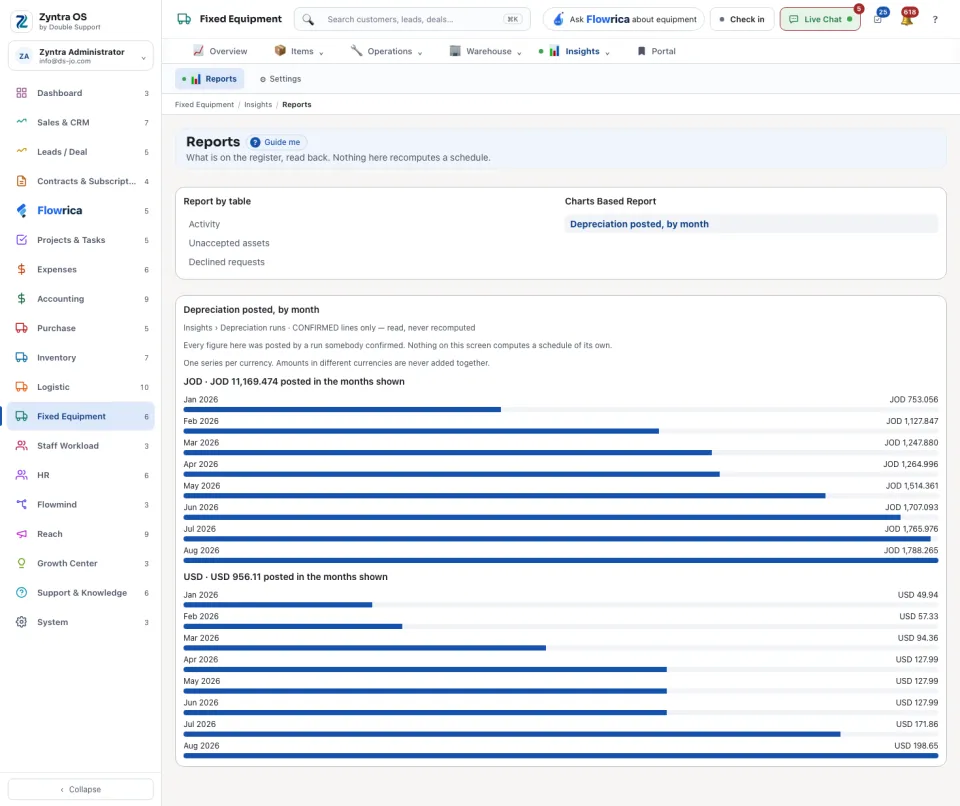Open the Activity table report
Image resolution: width=960 pixels, height=806 pixels.
point(204,224)
